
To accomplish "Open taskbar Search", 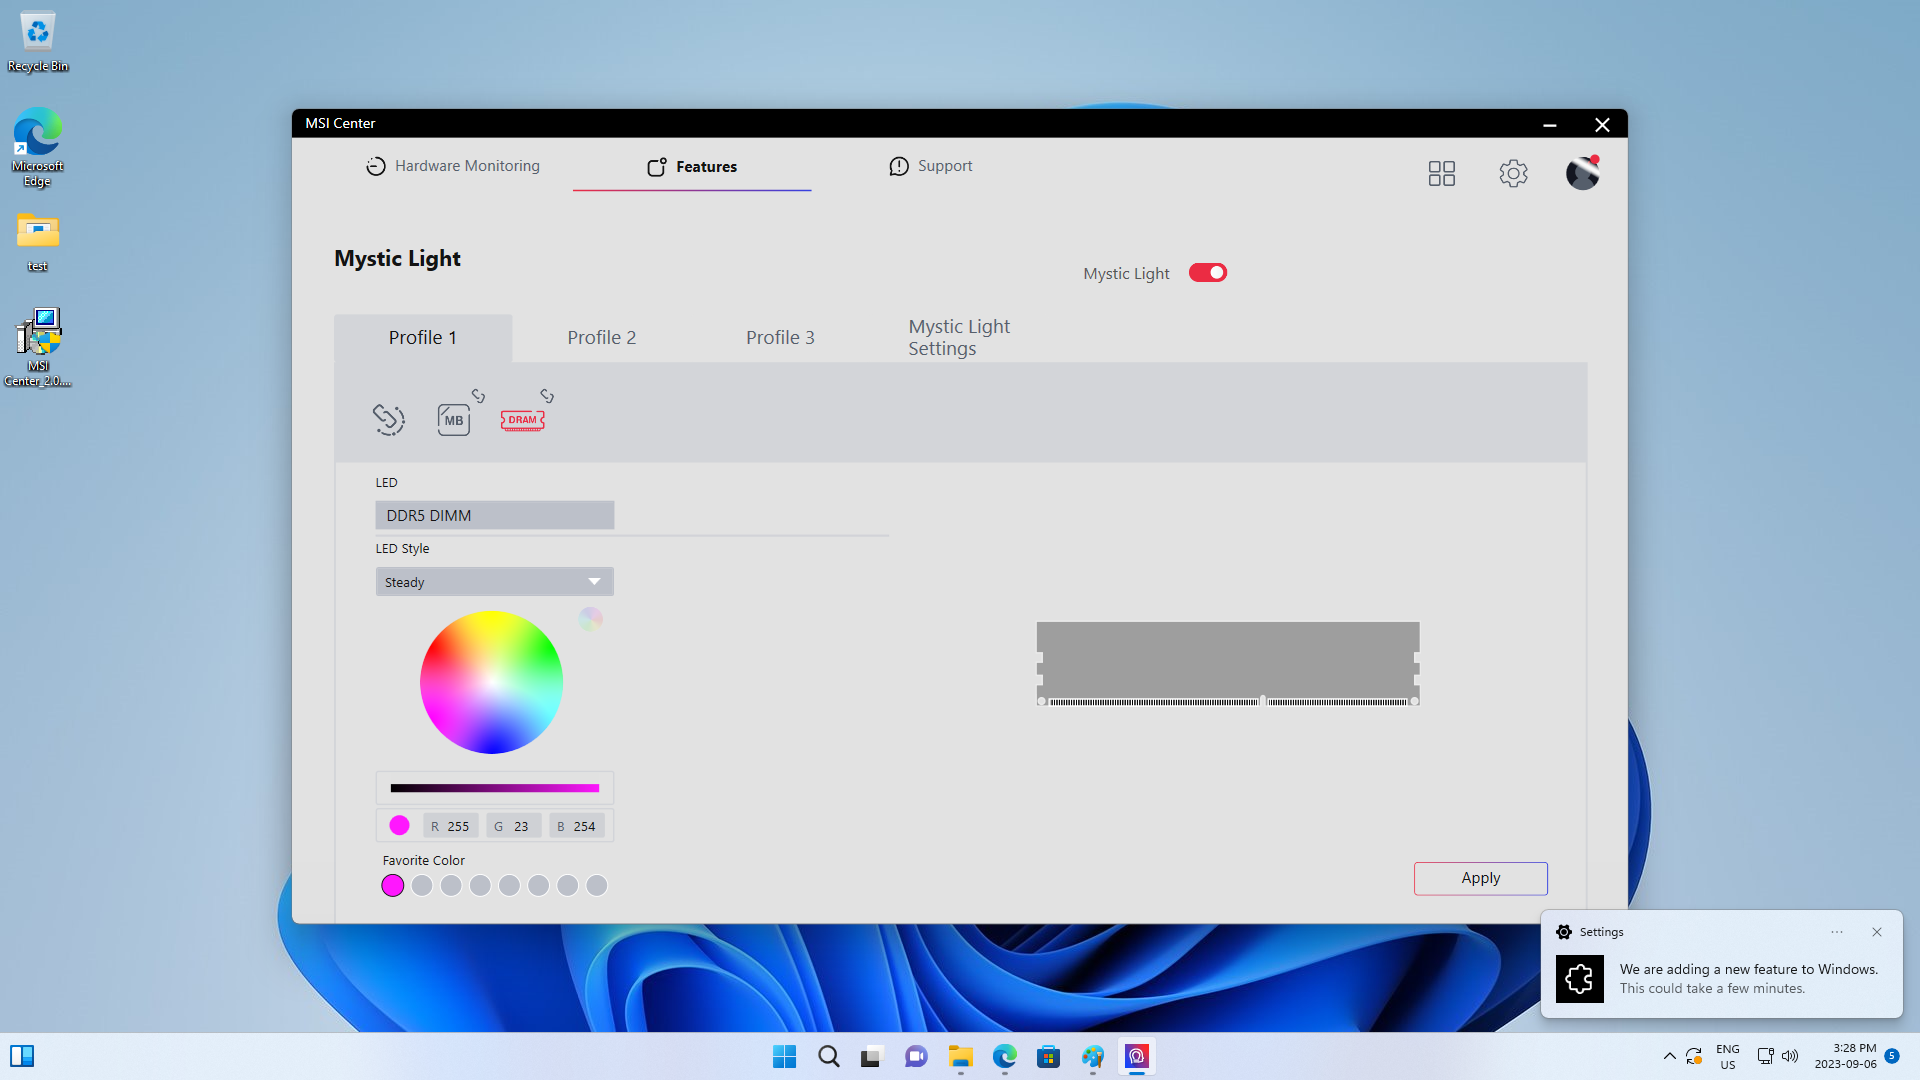I will tap(829, 1057).
